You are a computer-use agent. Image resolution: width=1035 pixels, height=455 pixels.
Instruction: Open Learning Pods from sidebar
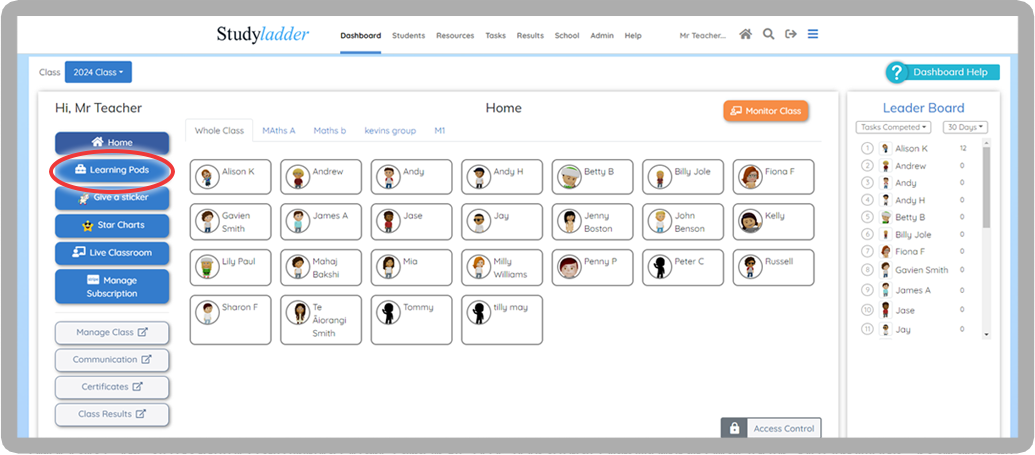pyautogui.click(x=112, y=170)
